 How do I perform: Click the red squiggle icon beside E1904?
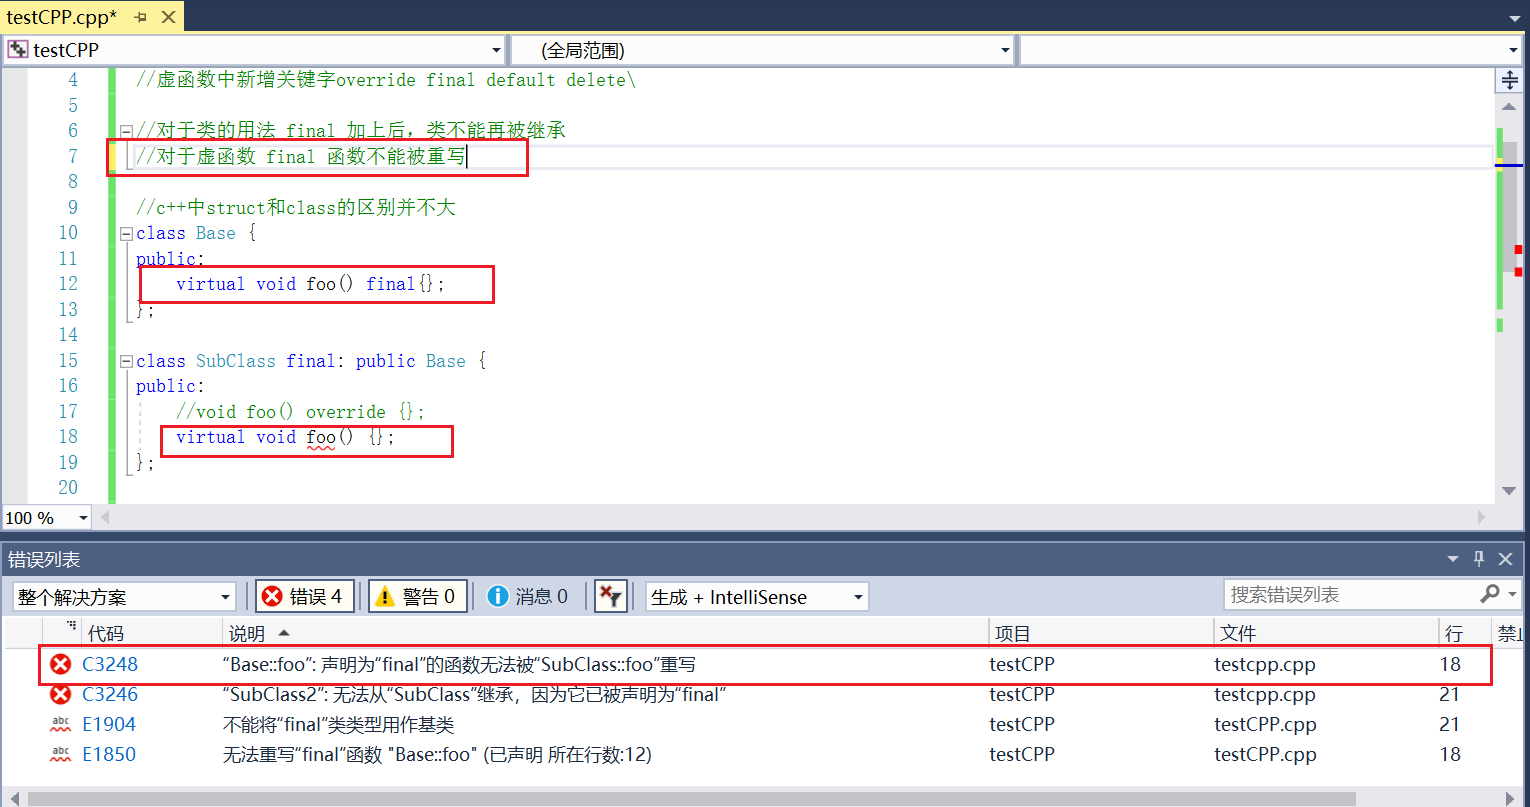pyautogui.click(x=60, y=724)
